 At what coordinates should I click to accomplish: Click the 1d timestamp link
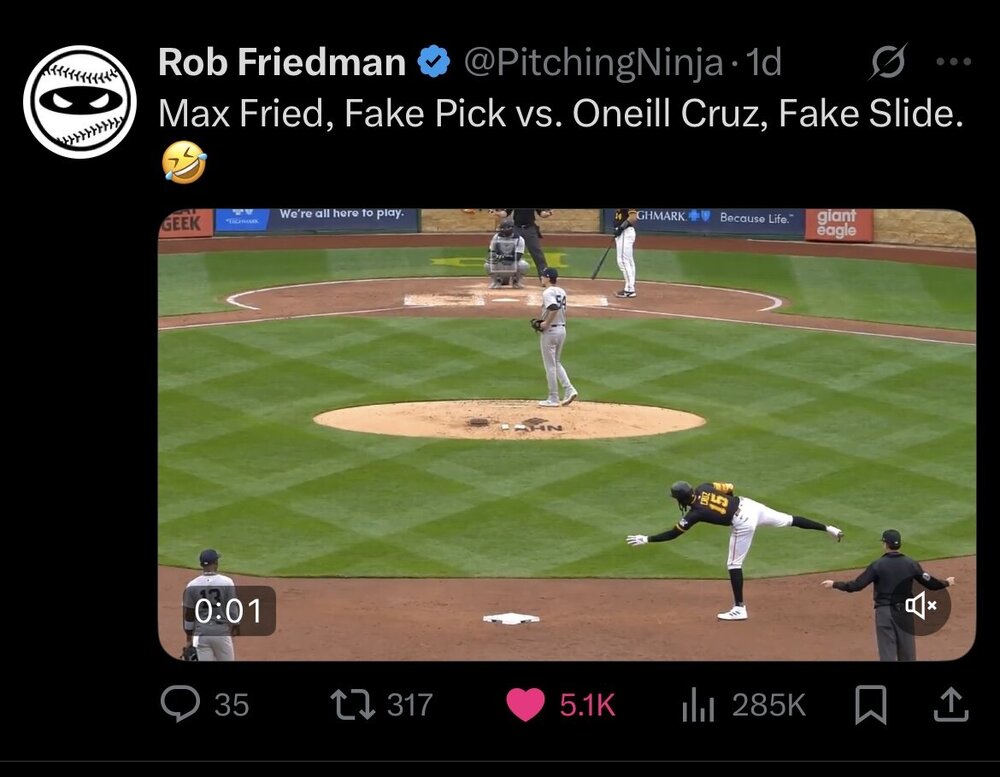pos(763,63)
